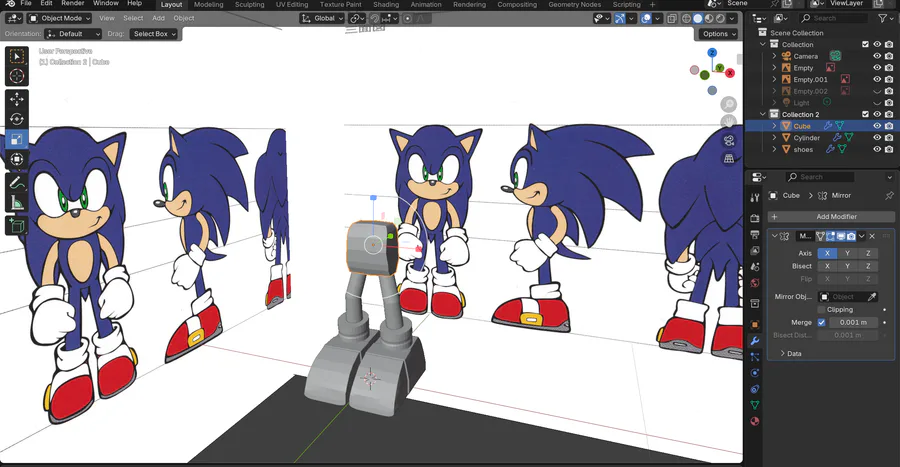Open the Object Constraints properties tab
This screenshot has height=467, width=900.
(755, 389)
